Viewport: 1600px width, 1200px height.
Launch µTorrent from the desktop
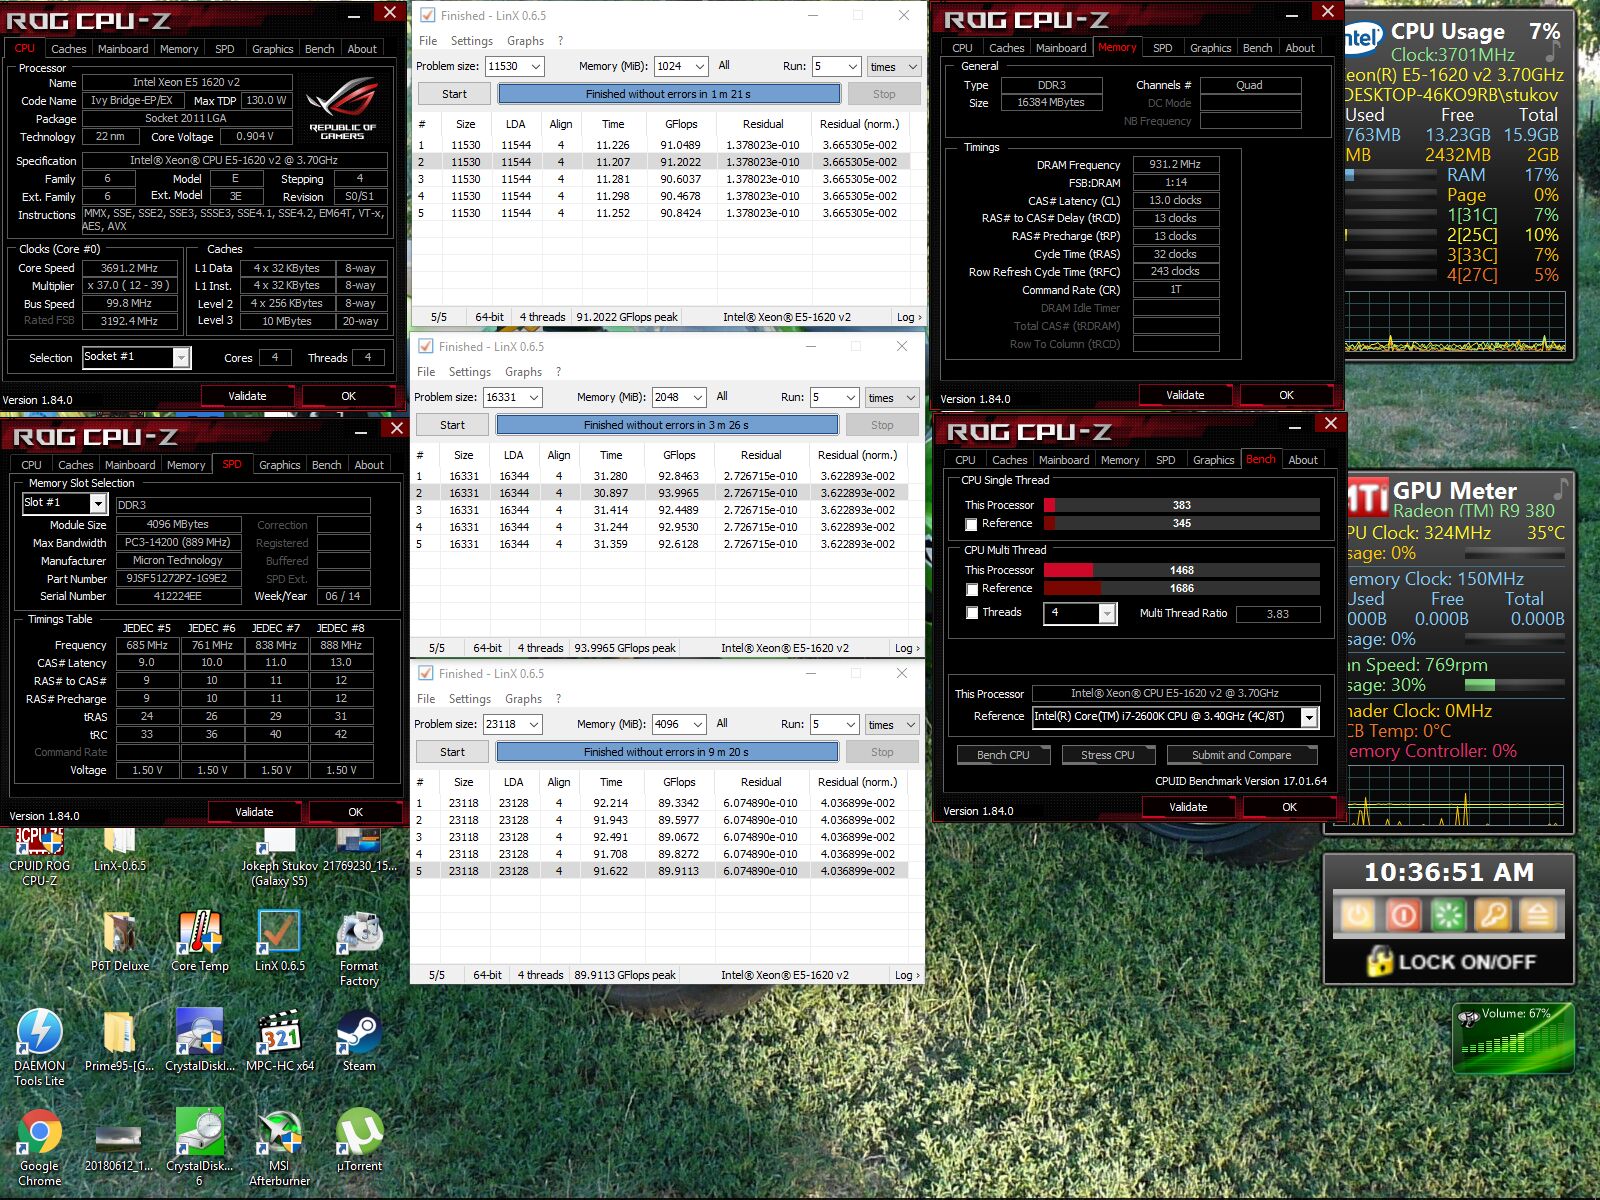coord(359,1141)
